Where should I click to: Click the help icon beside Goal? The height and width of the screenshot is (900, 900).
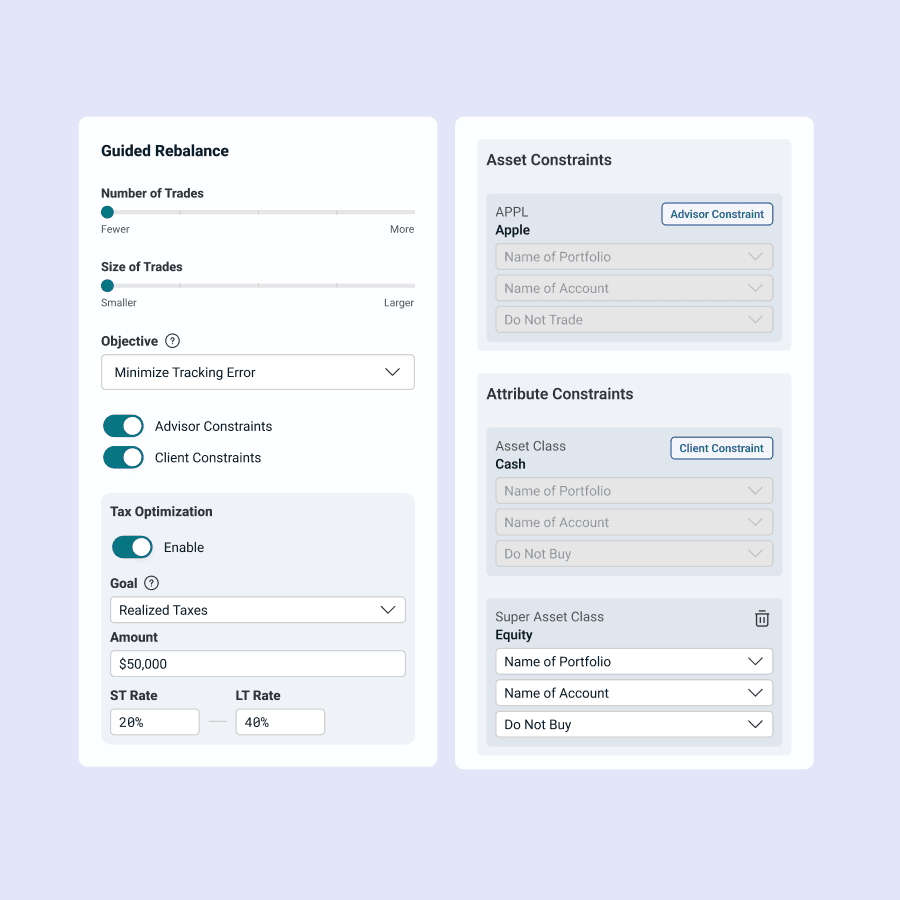[x=151, y=583]
